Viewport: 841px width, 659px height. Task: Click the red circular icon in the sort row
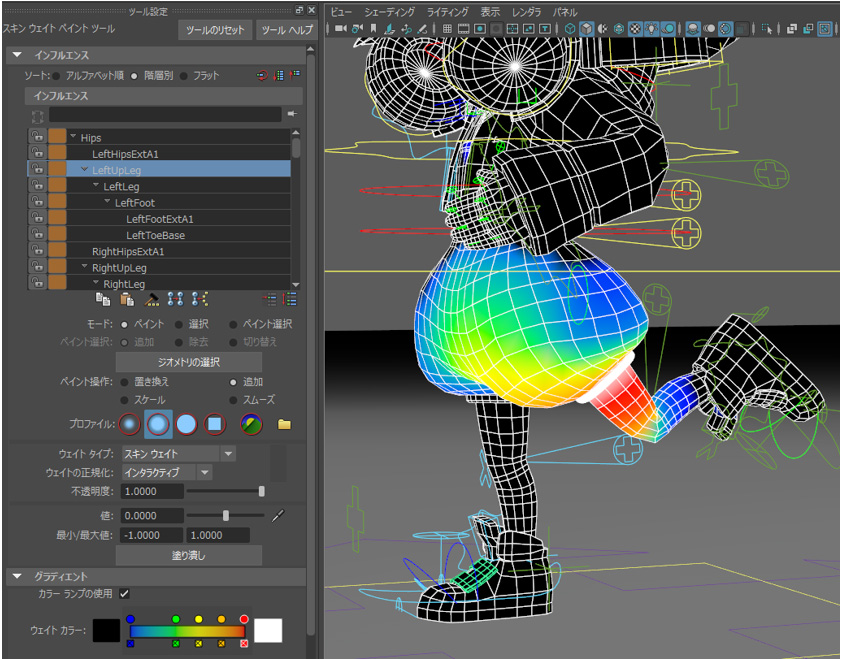pyautogui.click(x=262, y=75)
